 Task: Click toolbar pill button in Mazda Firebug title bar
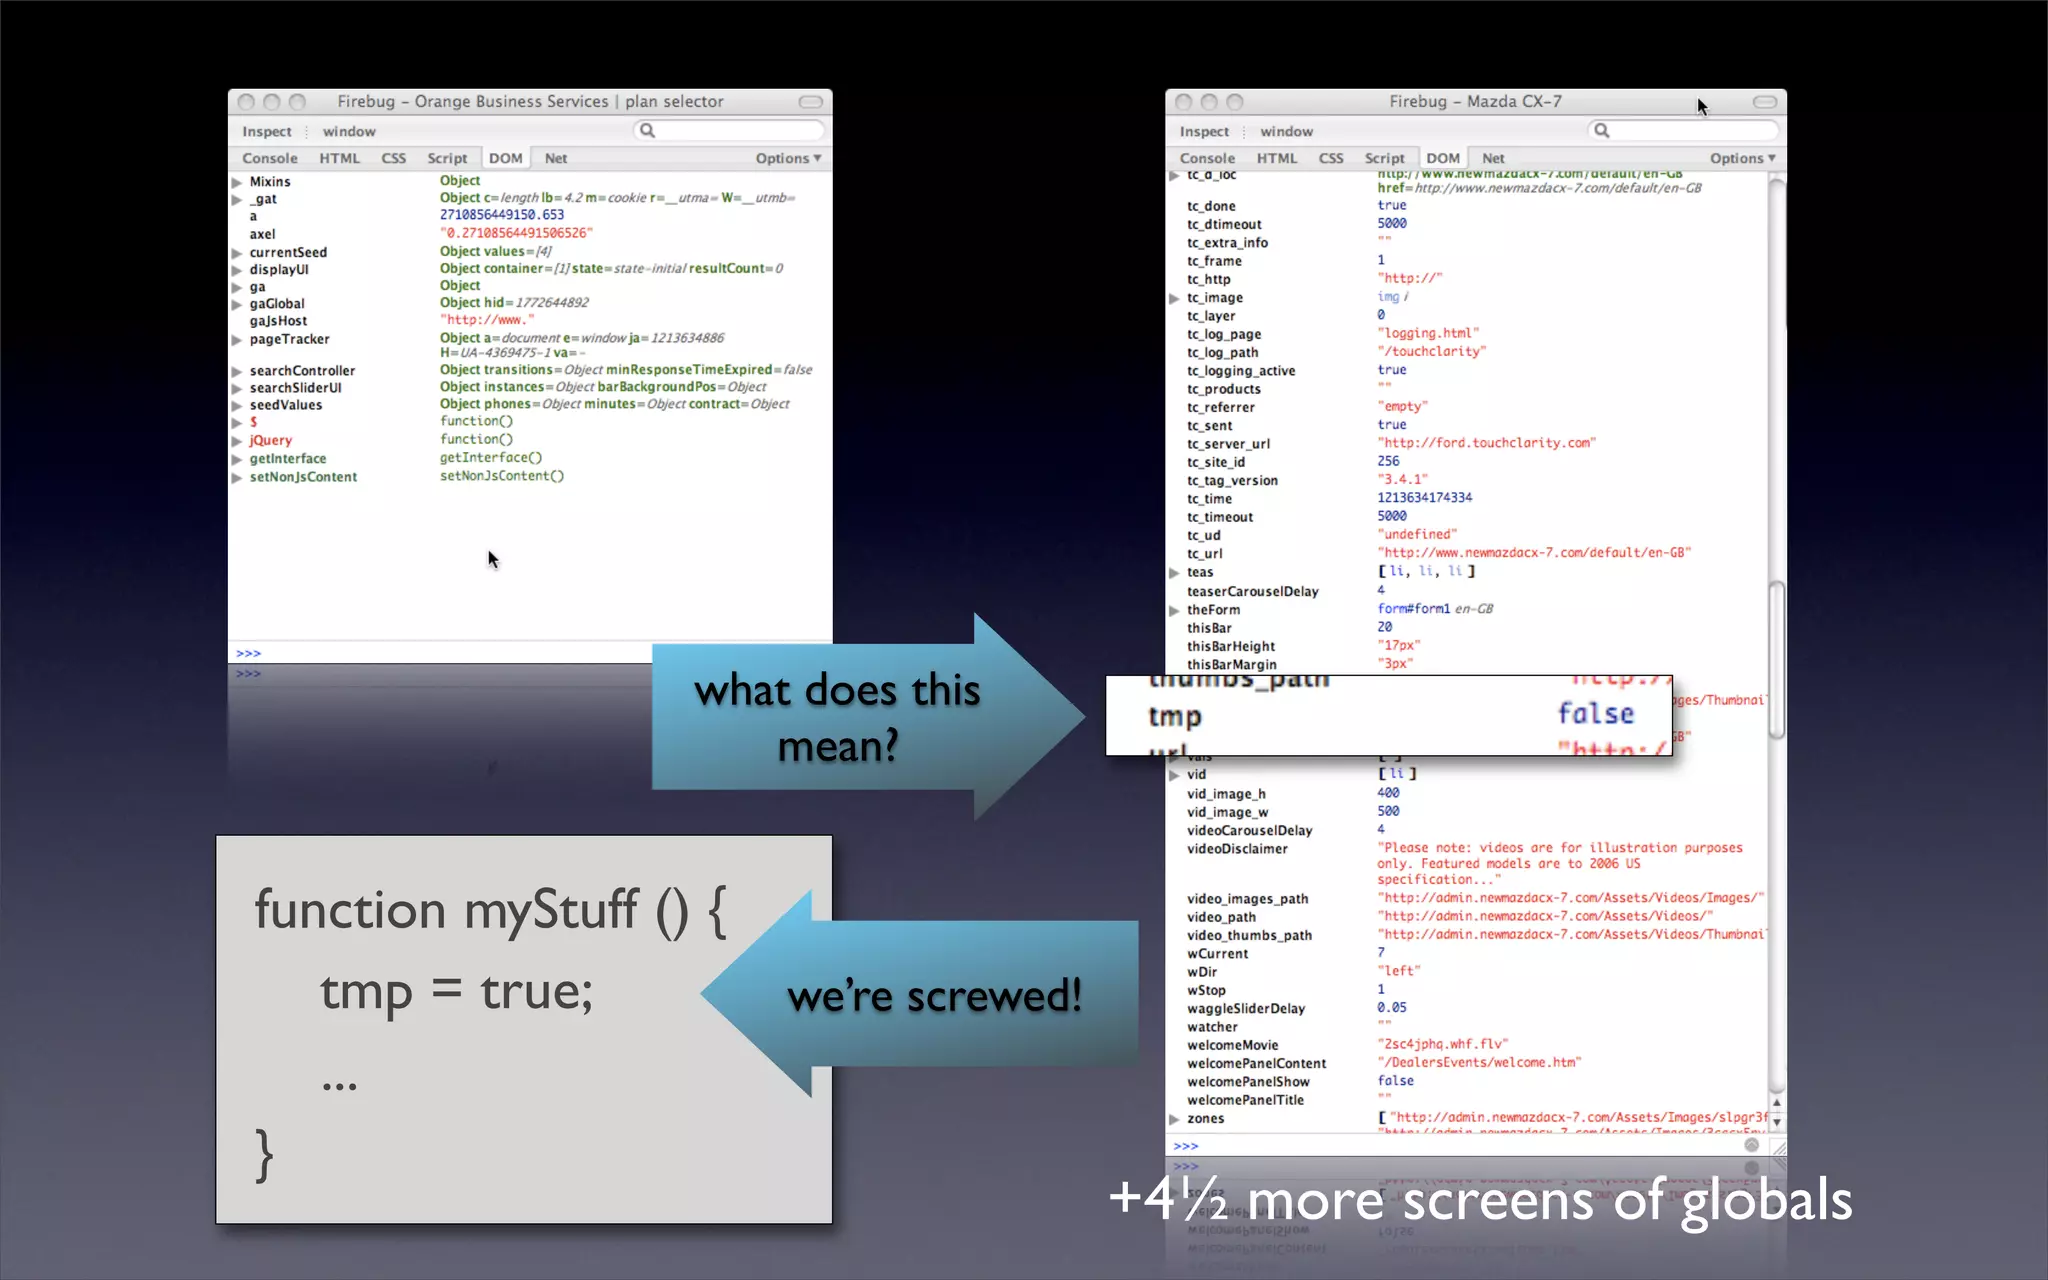(1765, 102)
